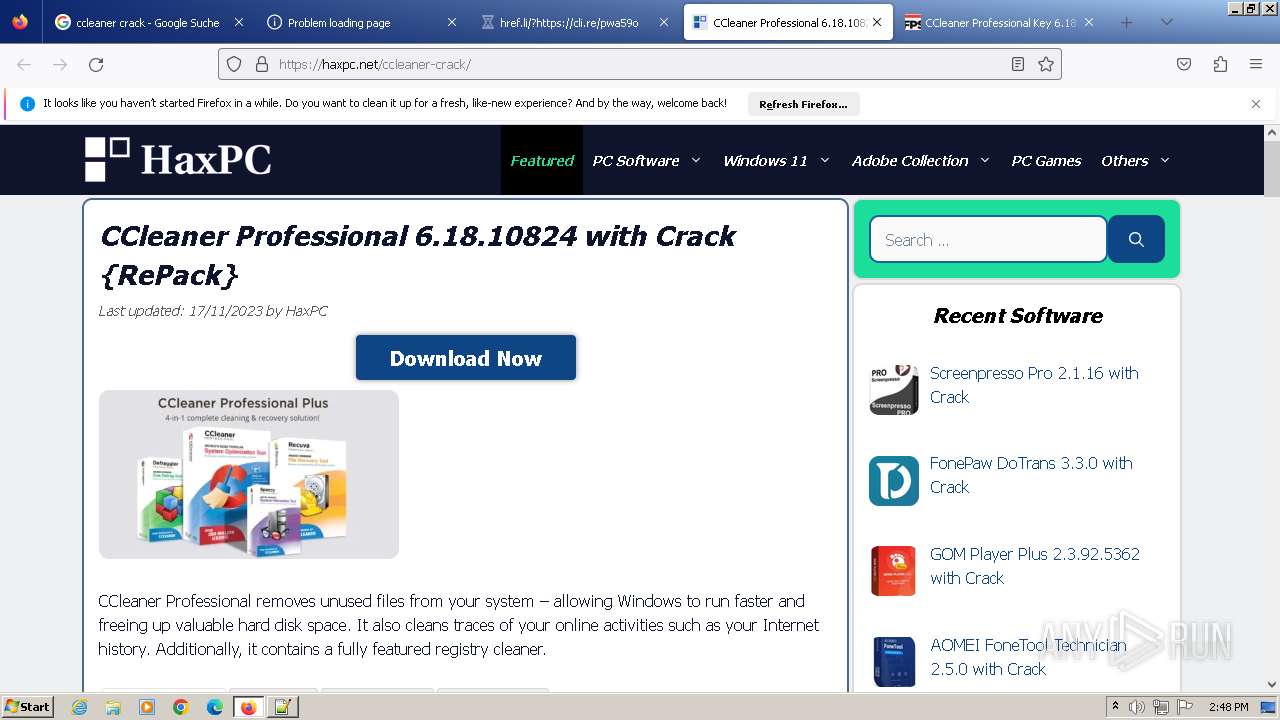Switch to the ccleaner crack Google Suche tab
The image size is (1280, 720).
[148, 22]
